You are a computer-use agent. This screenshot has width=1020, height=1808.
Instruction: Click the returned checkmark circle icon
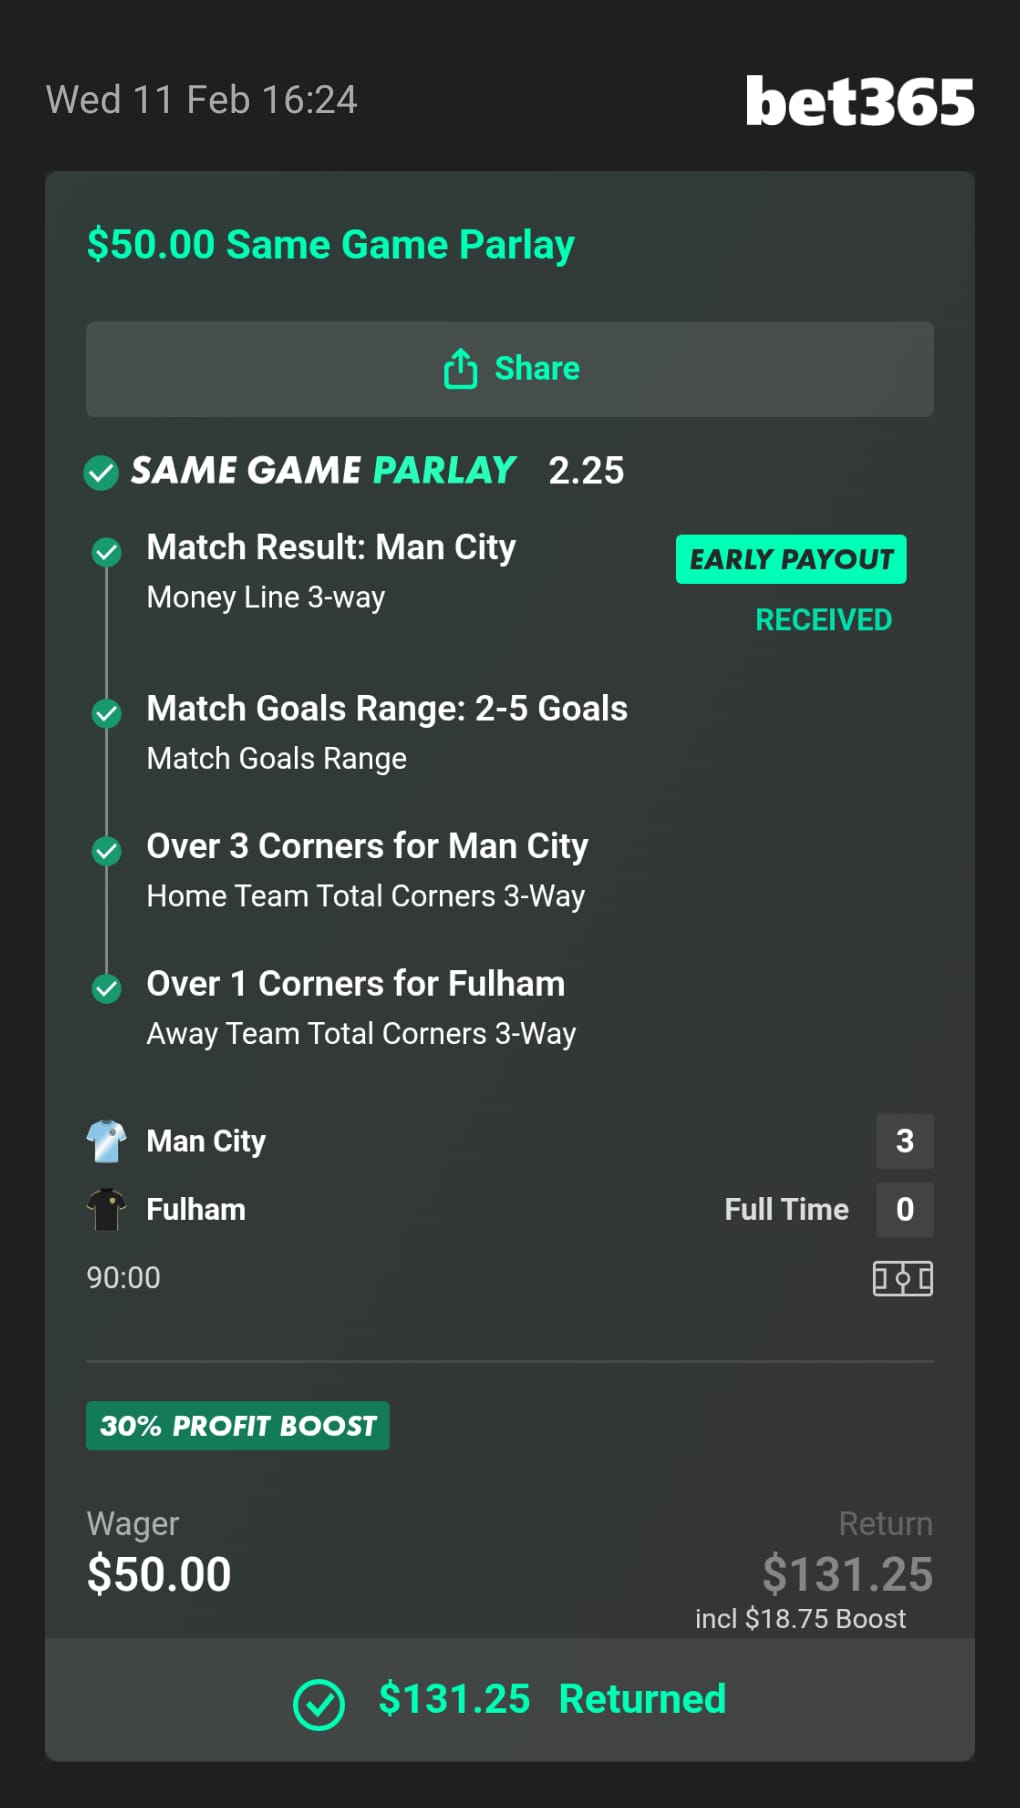coord(319,1703)
